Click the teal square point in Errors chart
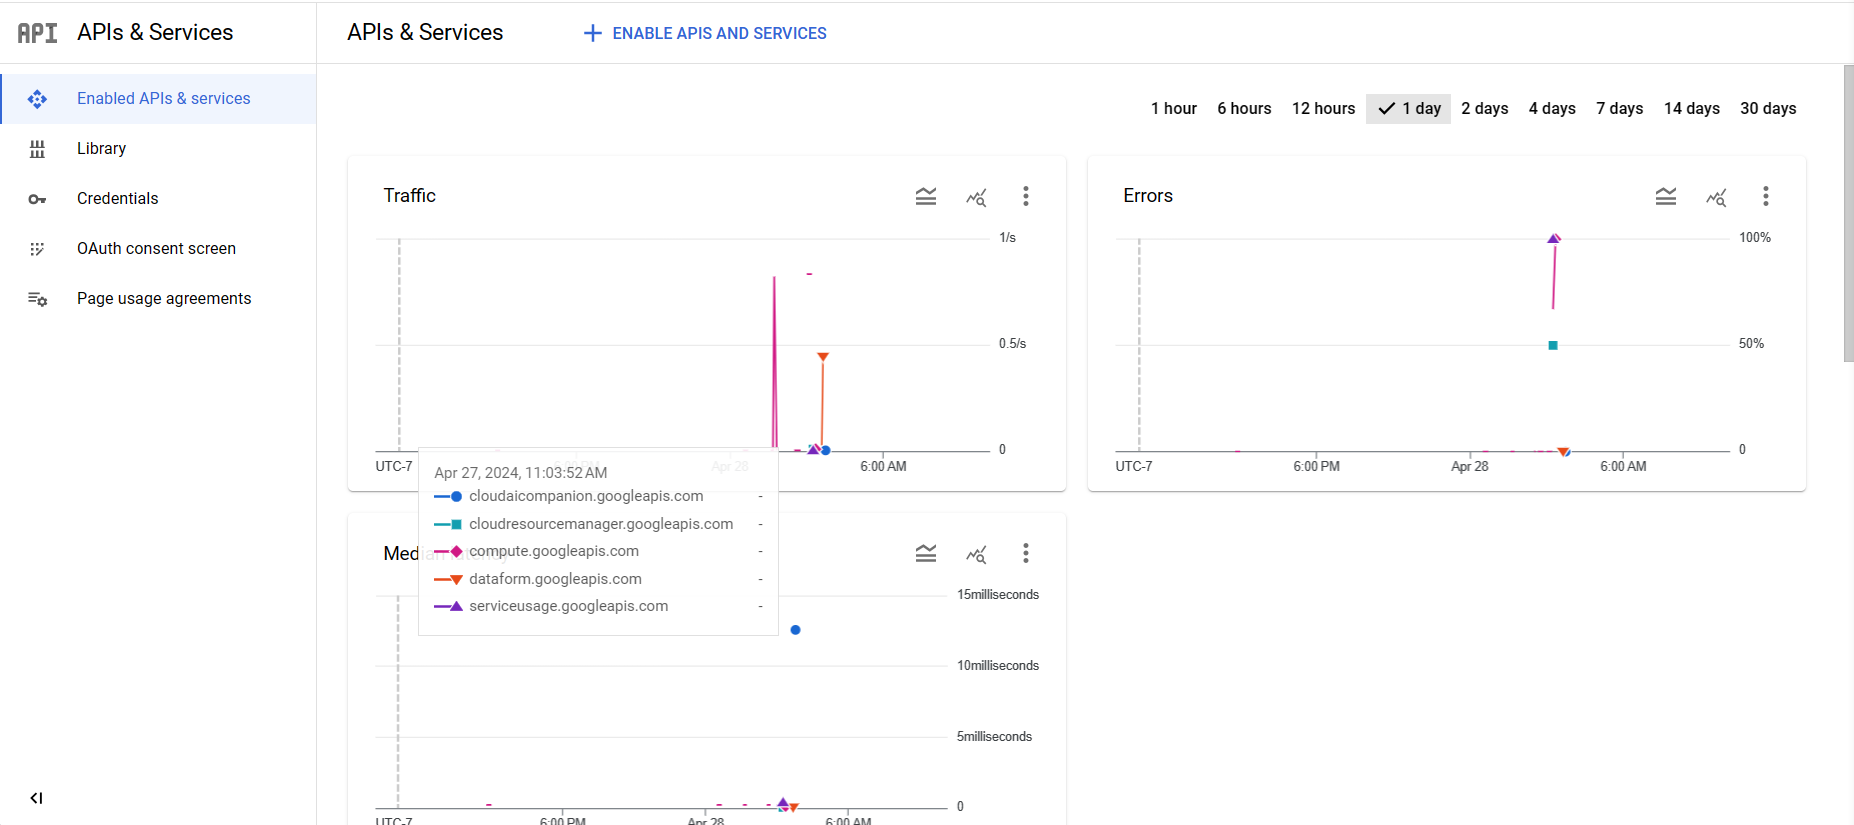 pyautogui.click(x=1553, y=345)
